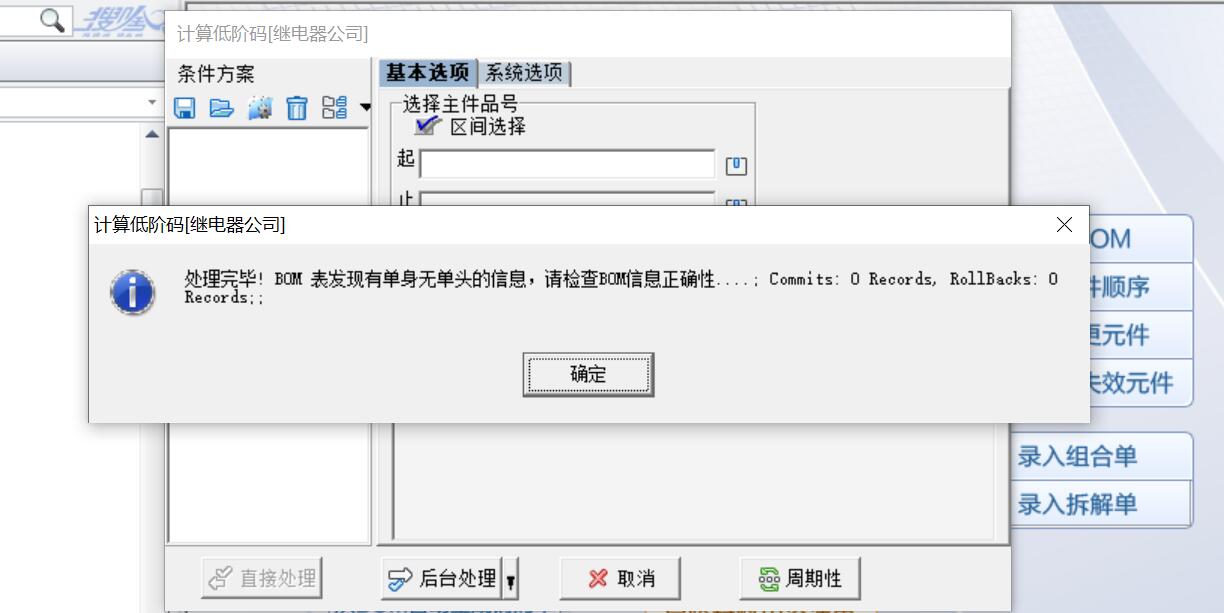1224x613 pixels.
Task: Open the dropdown arrow beside 后台处理
Action: coord(511,579)
